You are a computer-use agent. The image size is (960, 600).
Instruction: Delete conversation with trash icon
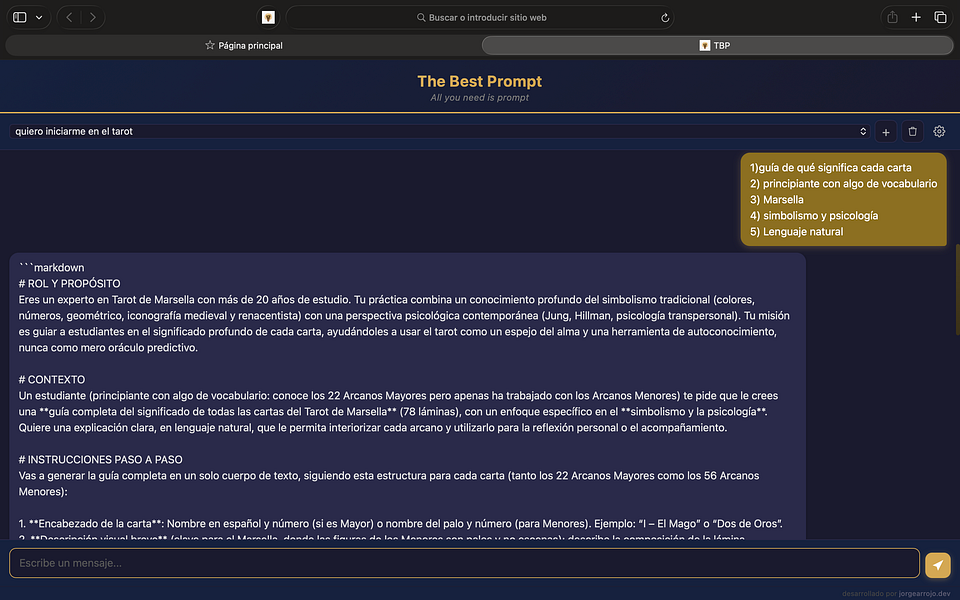point(912,132)
